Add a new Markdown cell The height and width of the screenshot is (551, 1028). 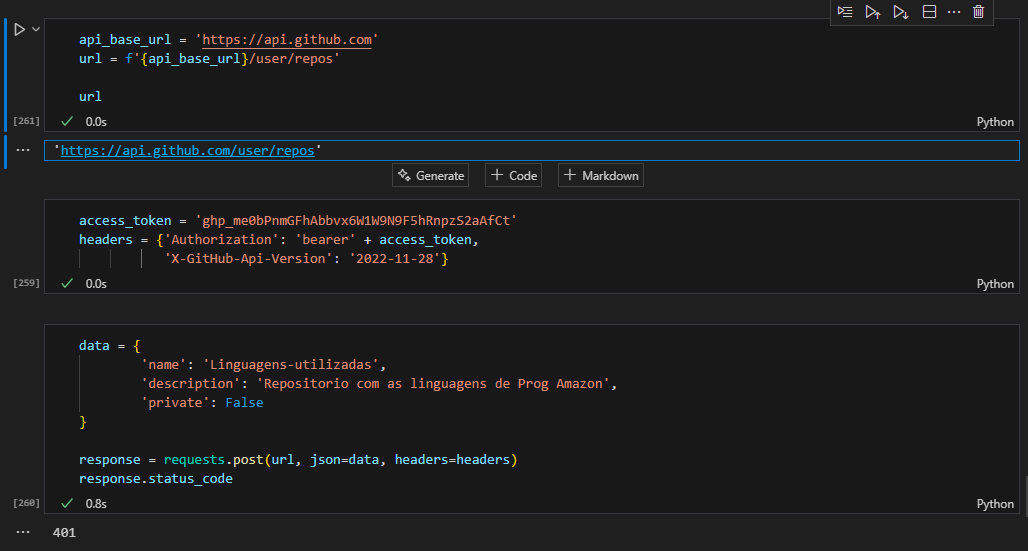point(601,175)
